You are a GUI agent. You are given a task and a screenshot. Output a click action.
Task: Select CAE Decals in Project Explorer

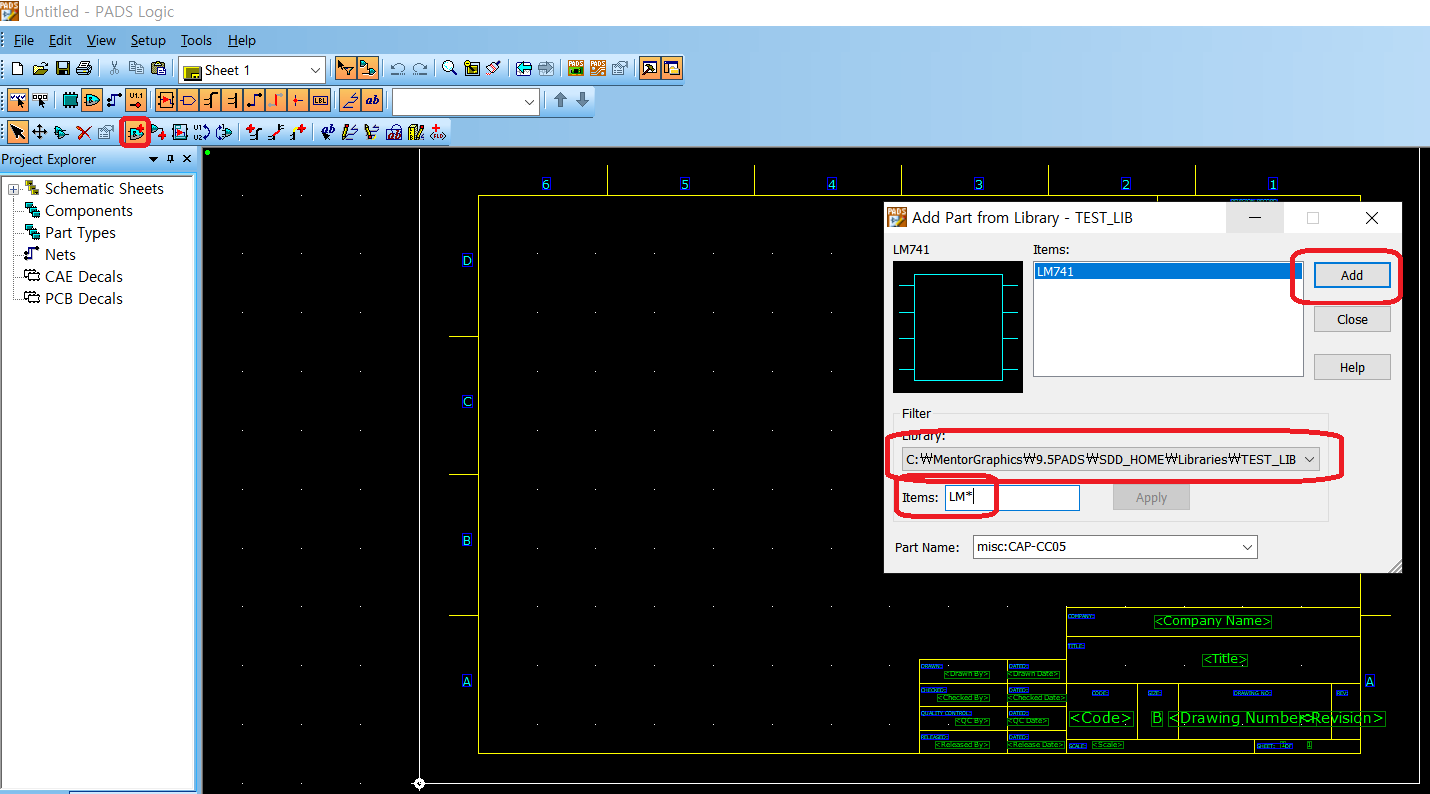(x=84, y=277)
